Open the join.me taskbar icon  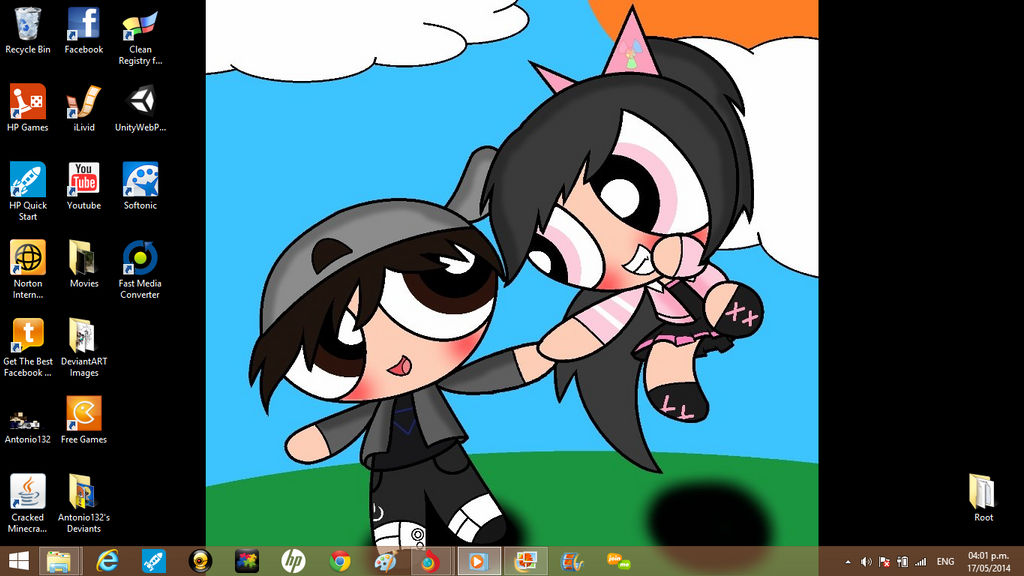pos(618,561)
